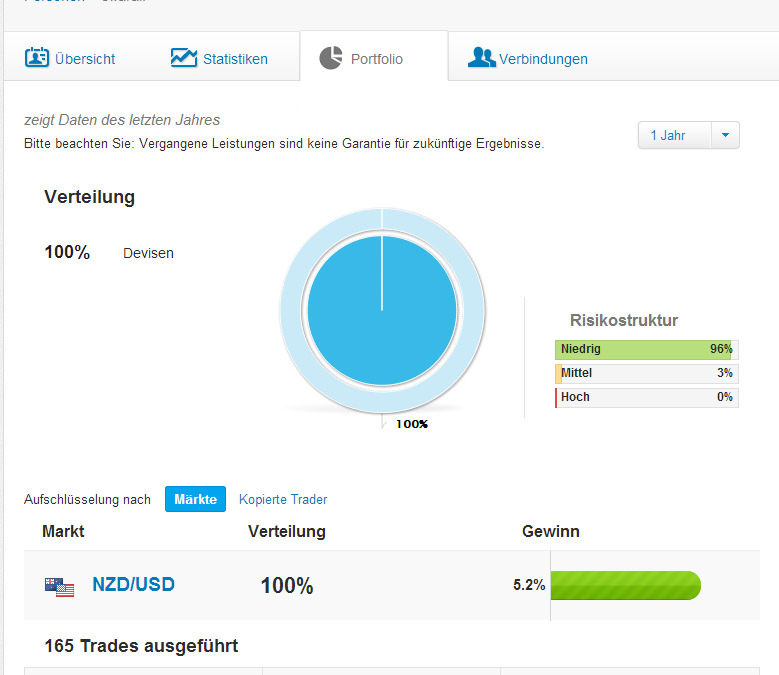779x675 pixels.
Task: Open the Statistiken tab
Action: pyautogui.click(x=235, y=59)
